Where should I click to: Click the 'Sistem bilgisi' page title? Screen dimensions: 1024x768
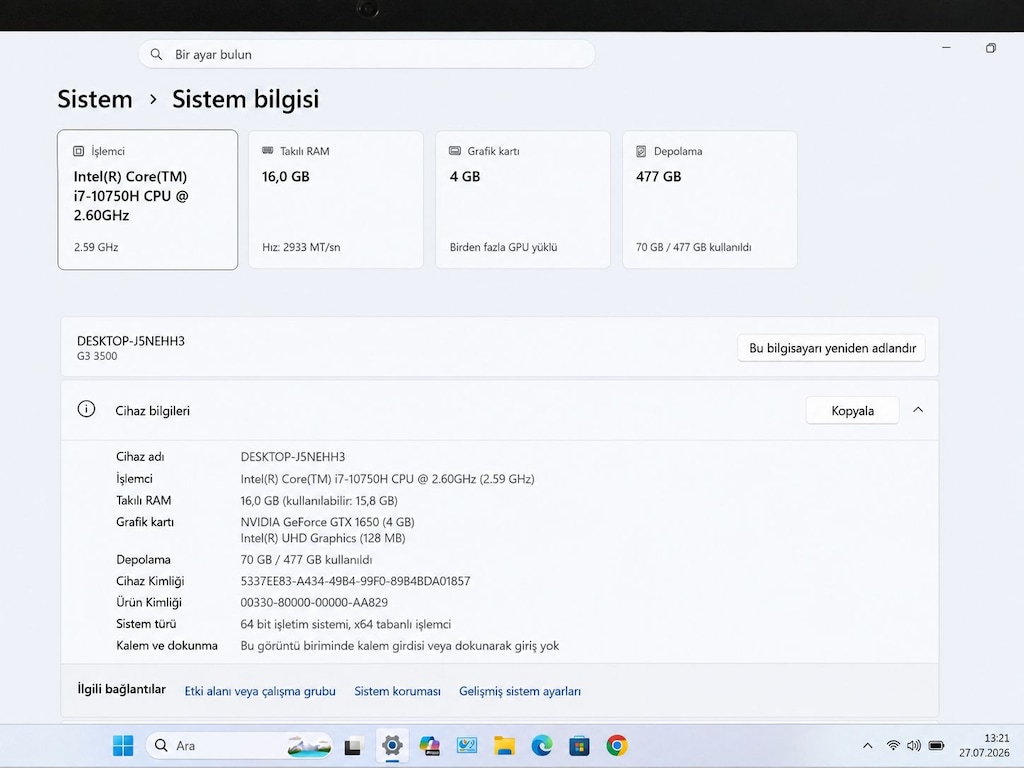point(246,99)
